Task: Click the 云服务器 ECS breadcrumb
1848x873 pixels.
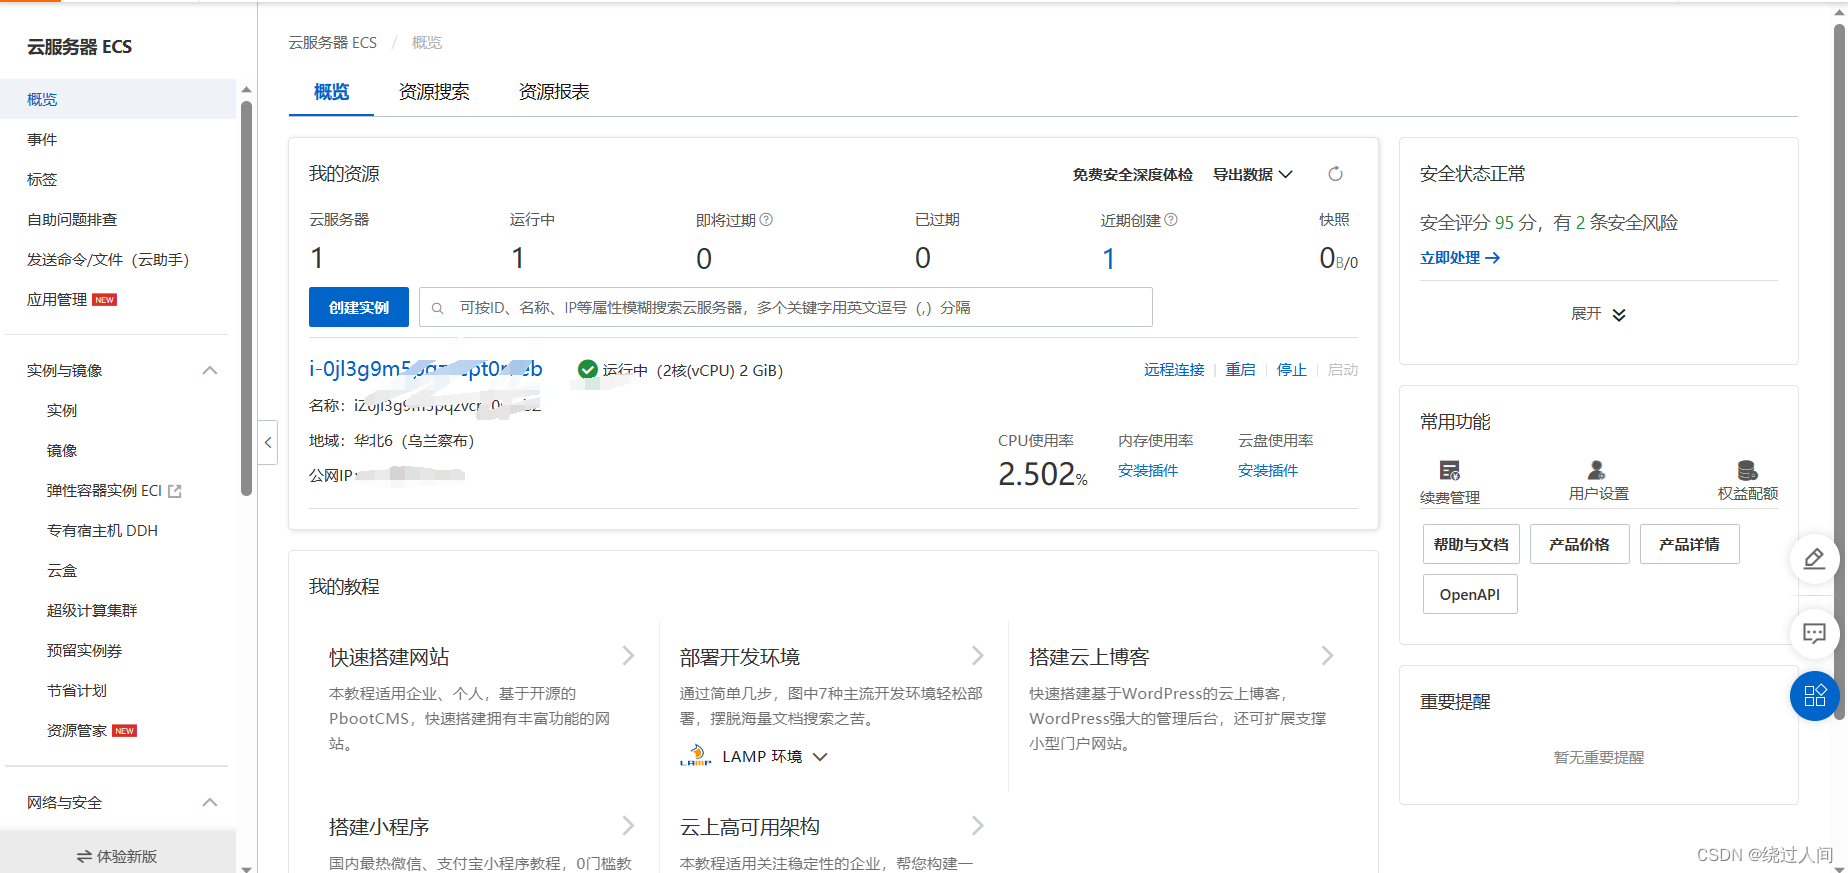Action: 333,42
